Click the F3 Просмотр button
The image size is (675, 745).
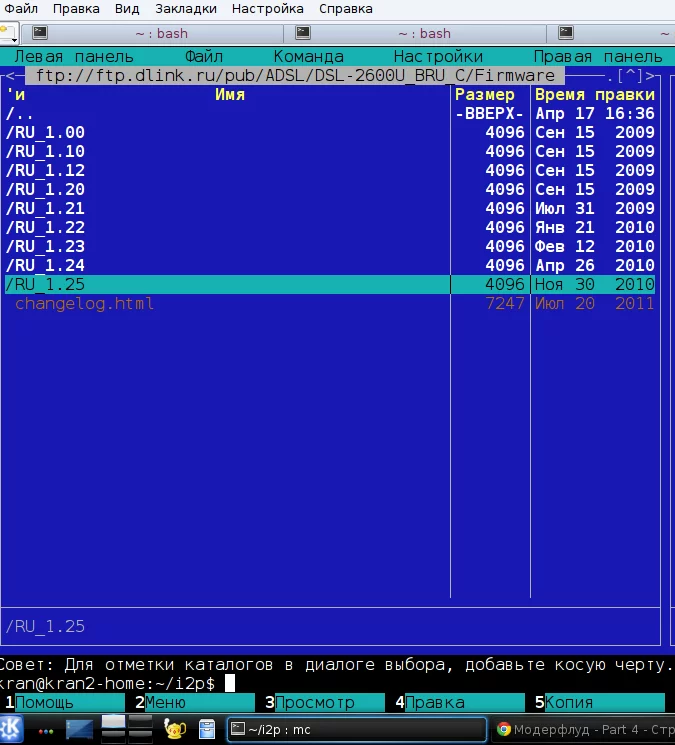324,702
